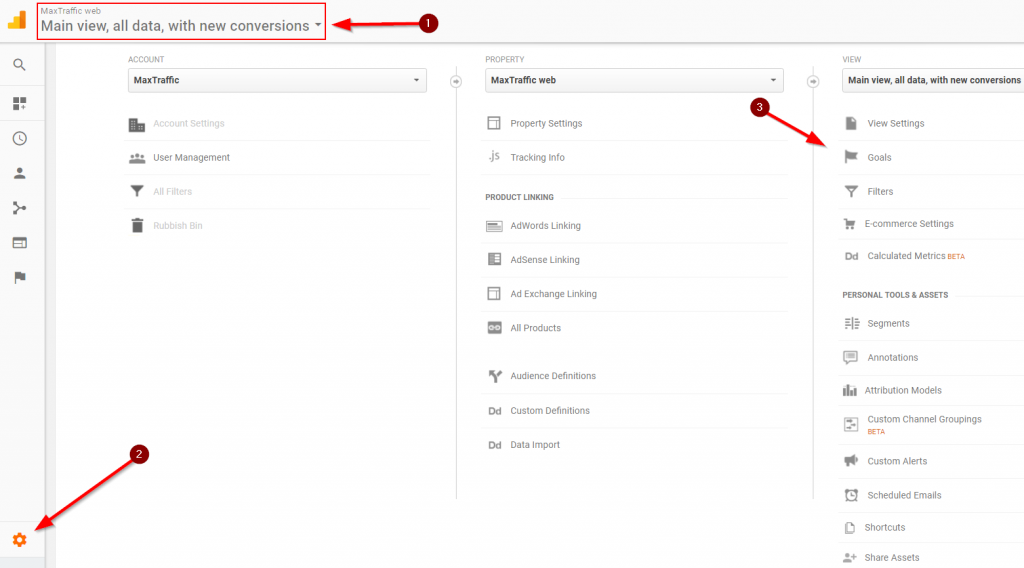Open the MaxTraffic account dropdown
This screenshot has width=1024, height=568.
tap(278, 80)
